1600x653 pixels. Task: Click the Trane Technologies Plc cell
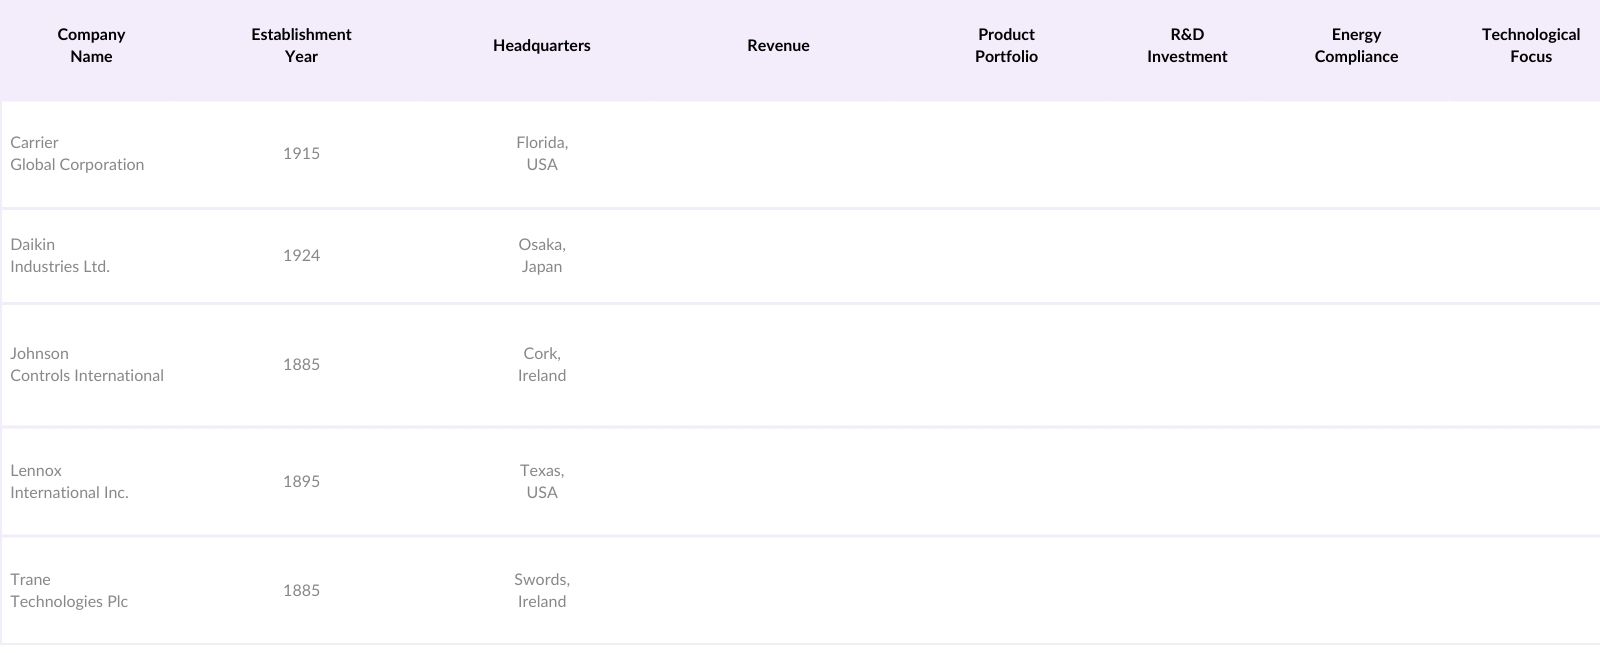pyautogui.click(x=69, y=591)
